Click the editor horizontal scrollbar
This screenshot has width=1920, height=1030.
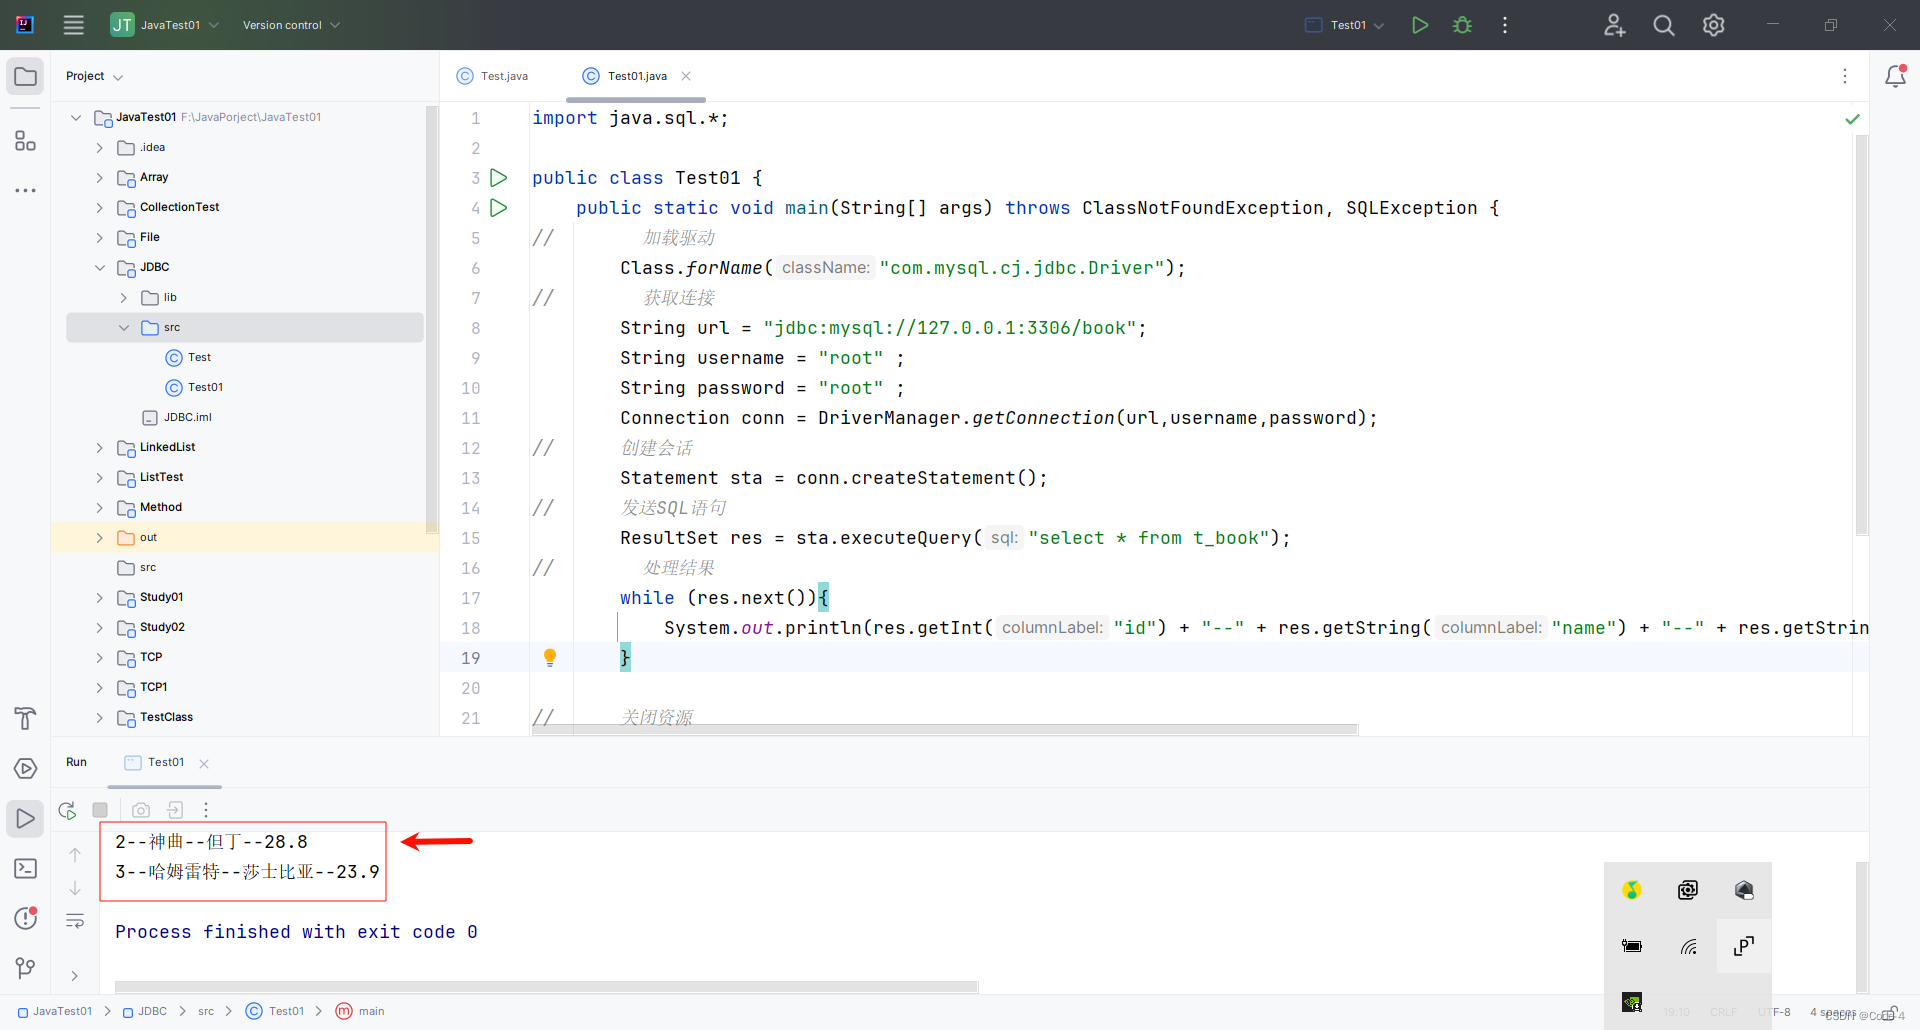(945, 730)
